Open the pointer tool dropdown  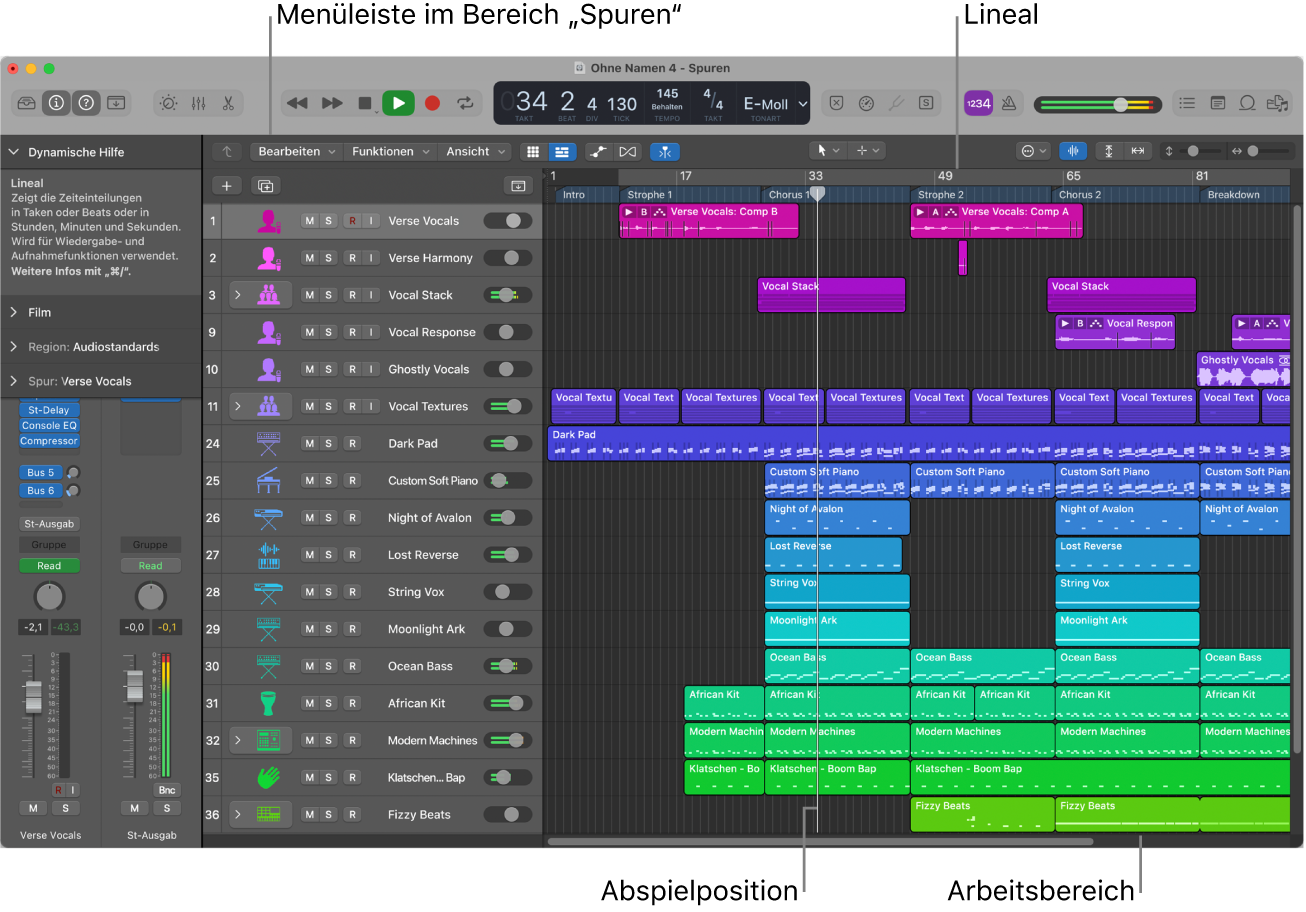point(828,151)
